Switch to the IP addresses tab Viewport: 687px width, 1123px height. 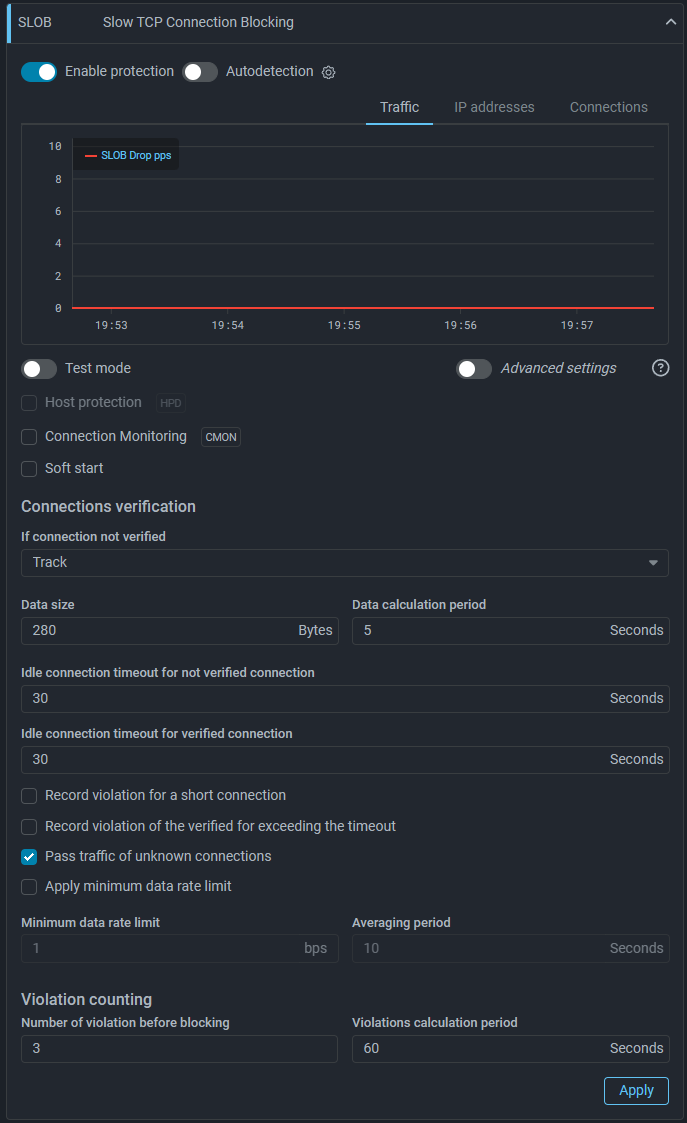coord(494,108)
